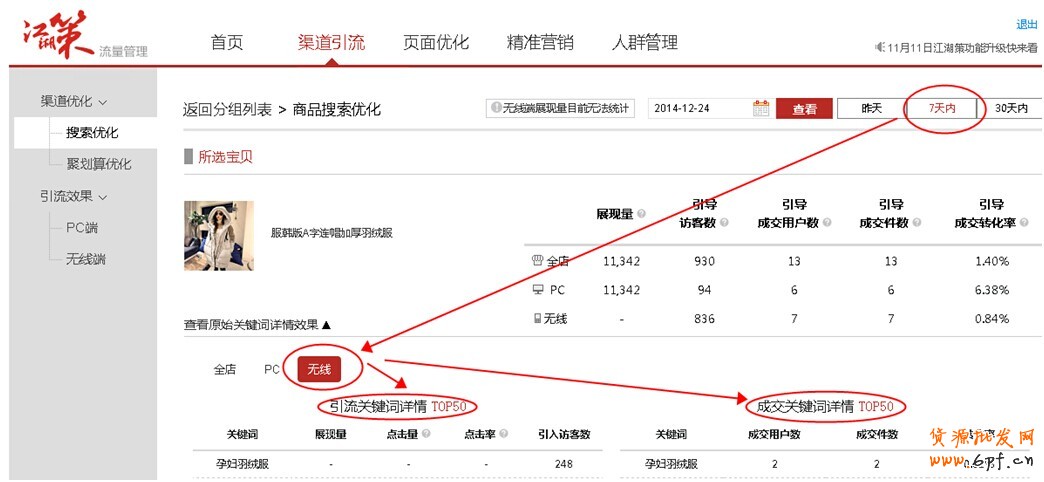The image size is (1044, 482).
Task: Click the help icon next to 点击率
Action: point(502,434)
